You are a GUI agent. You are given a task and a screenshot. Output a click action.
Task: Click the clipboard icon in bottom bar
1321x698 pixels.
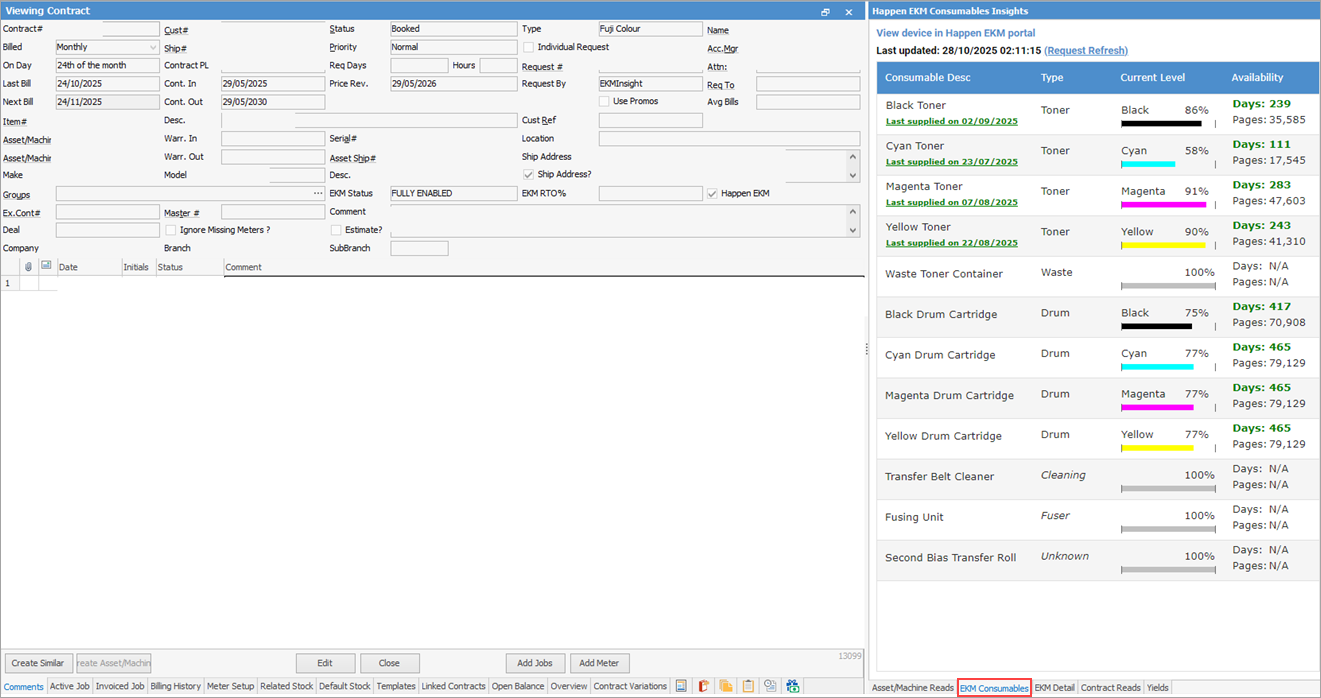747,686
